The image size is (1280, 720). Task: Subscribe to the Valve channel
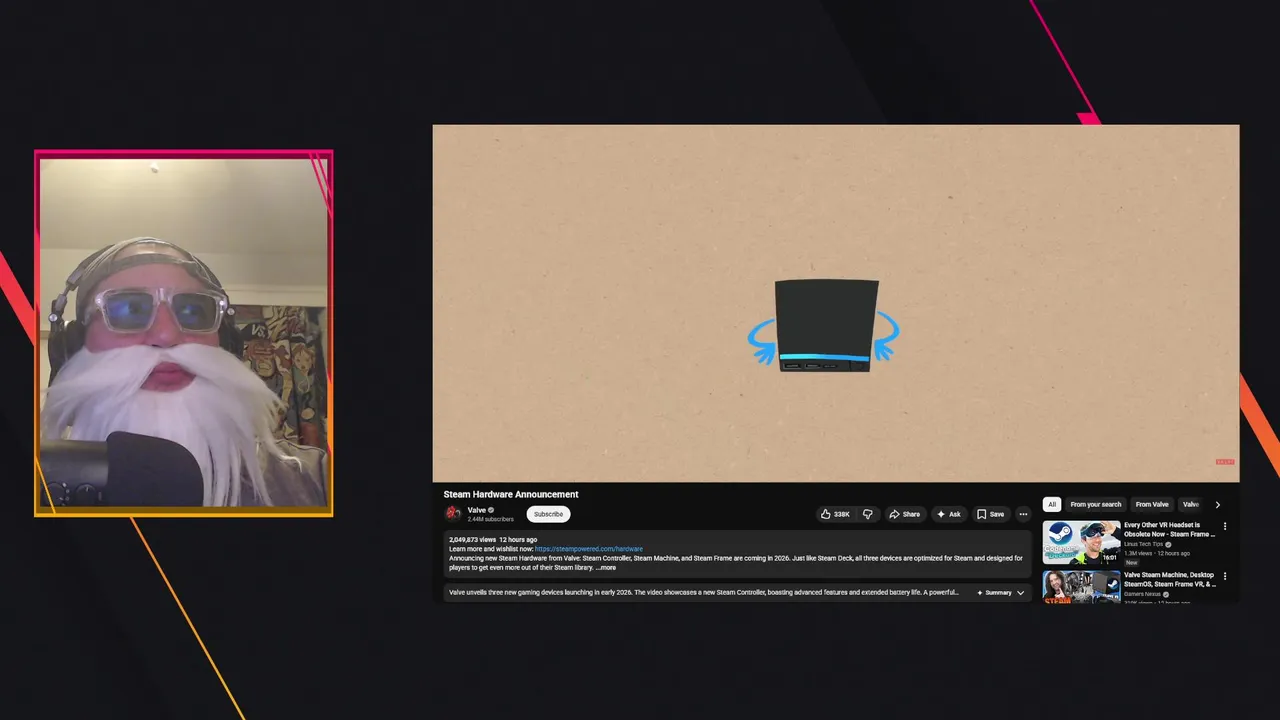point(548,514)
